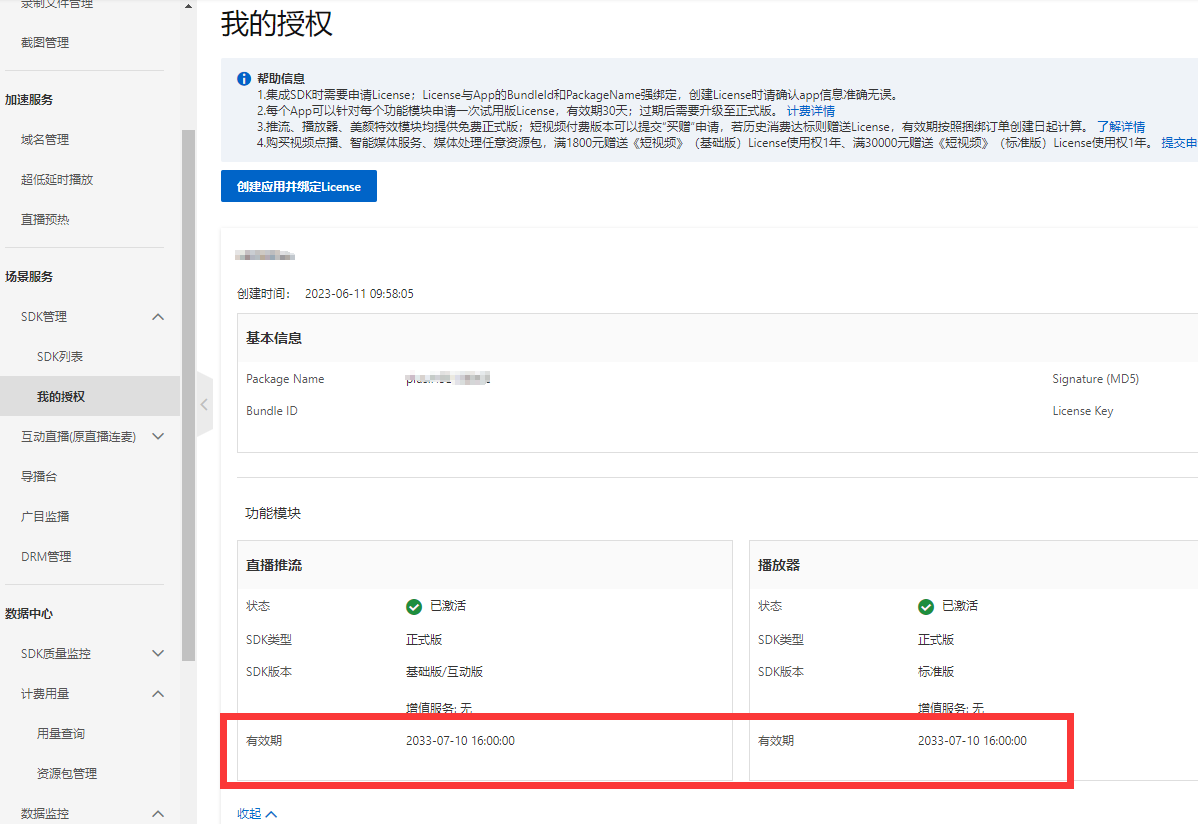
Task: Expand the 互动直播(原直播连麦) chevron
Action: point(158,436)
